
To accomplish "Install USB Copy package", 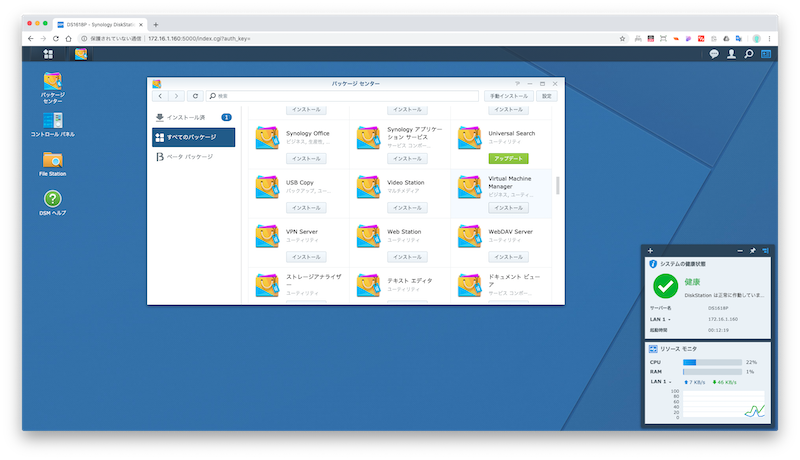I will (x=306, y=208).
